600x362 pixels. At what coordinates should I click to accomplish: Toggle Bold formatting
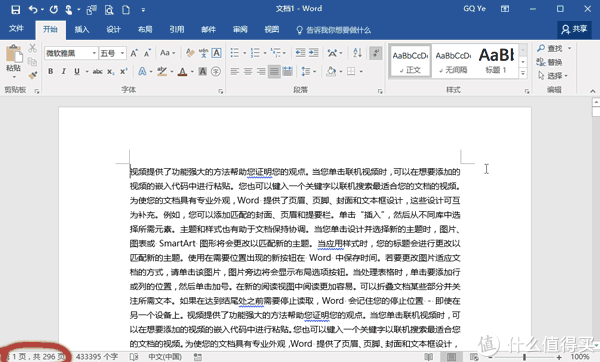(51, 72)
